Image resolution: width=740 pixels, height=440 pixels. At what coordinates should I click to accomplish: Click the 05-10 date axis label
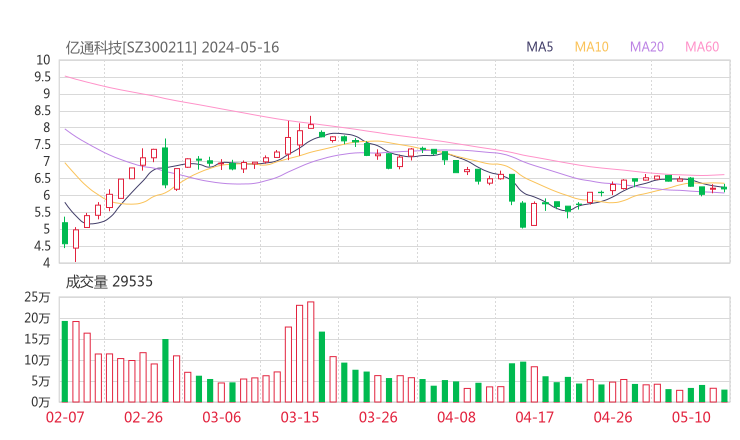tap(691, 417)
